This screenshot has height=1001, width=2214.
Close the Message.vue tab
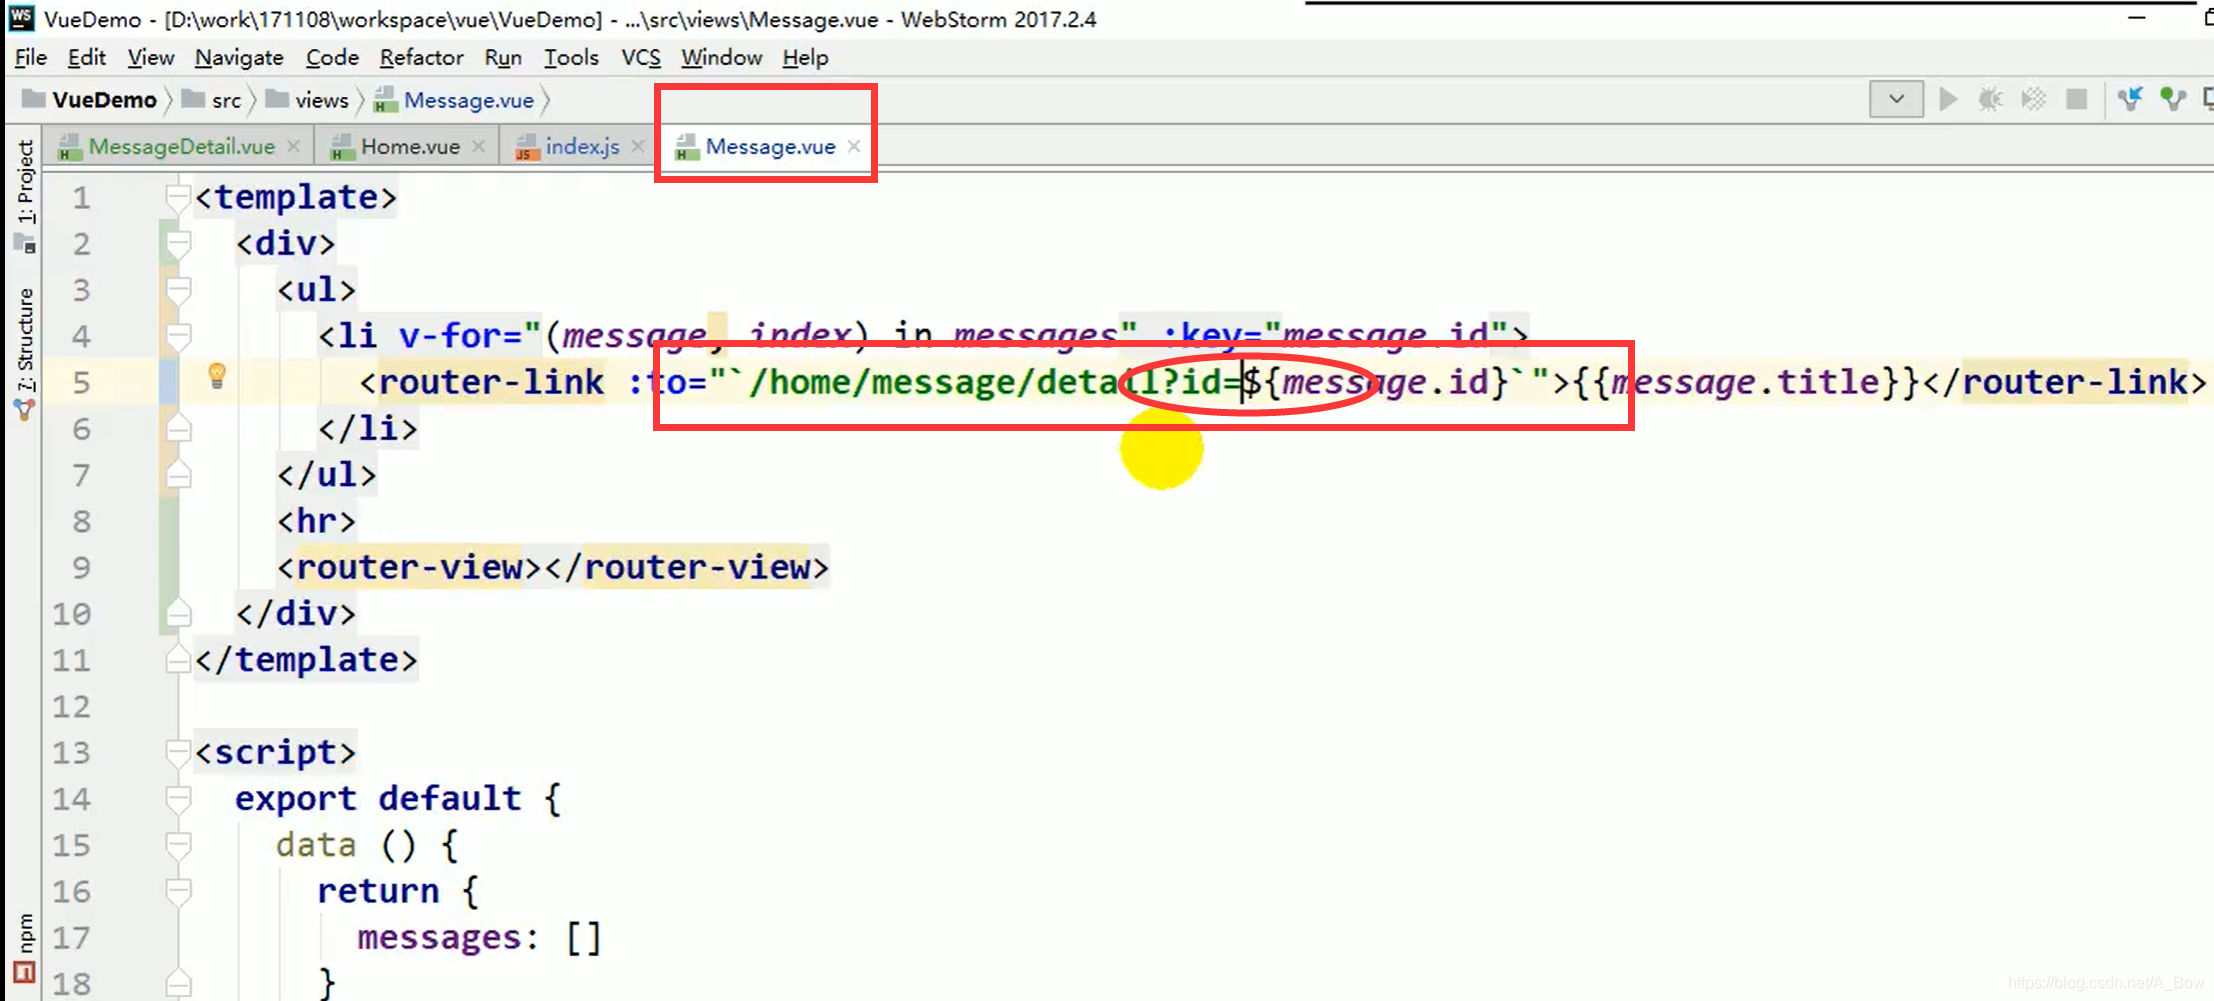point(854,146)
